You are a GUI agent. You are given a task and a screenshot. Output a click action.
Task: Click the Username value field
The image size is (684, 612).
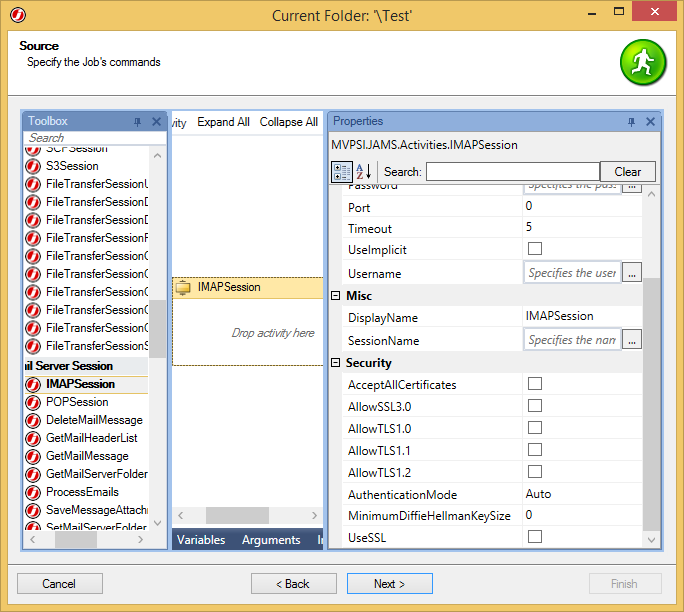click(572, 273)
